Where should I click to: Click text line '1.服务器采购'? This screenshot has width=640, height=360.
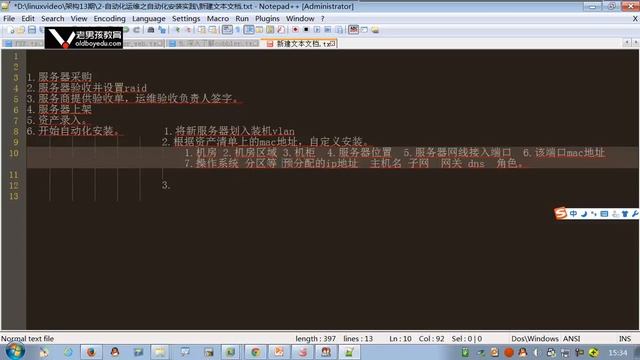tap(59, 77)
